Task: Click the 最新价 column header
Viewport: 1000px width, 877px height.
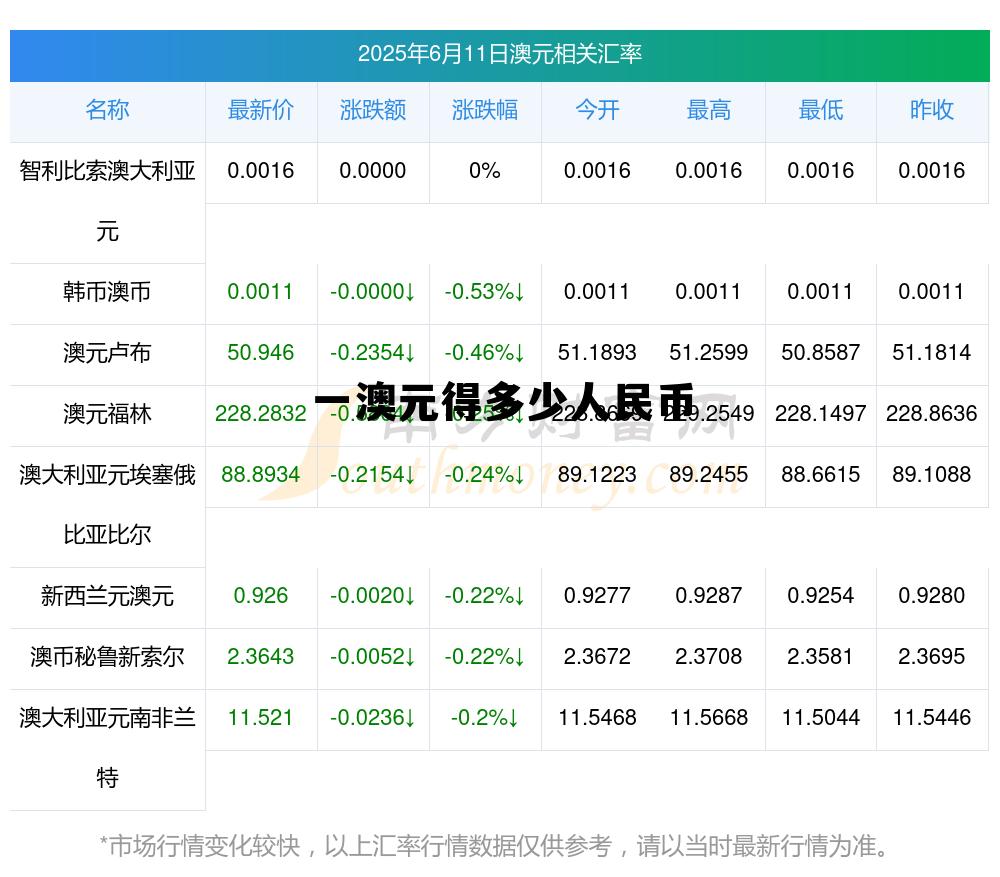Action: [x=261, y=111]
